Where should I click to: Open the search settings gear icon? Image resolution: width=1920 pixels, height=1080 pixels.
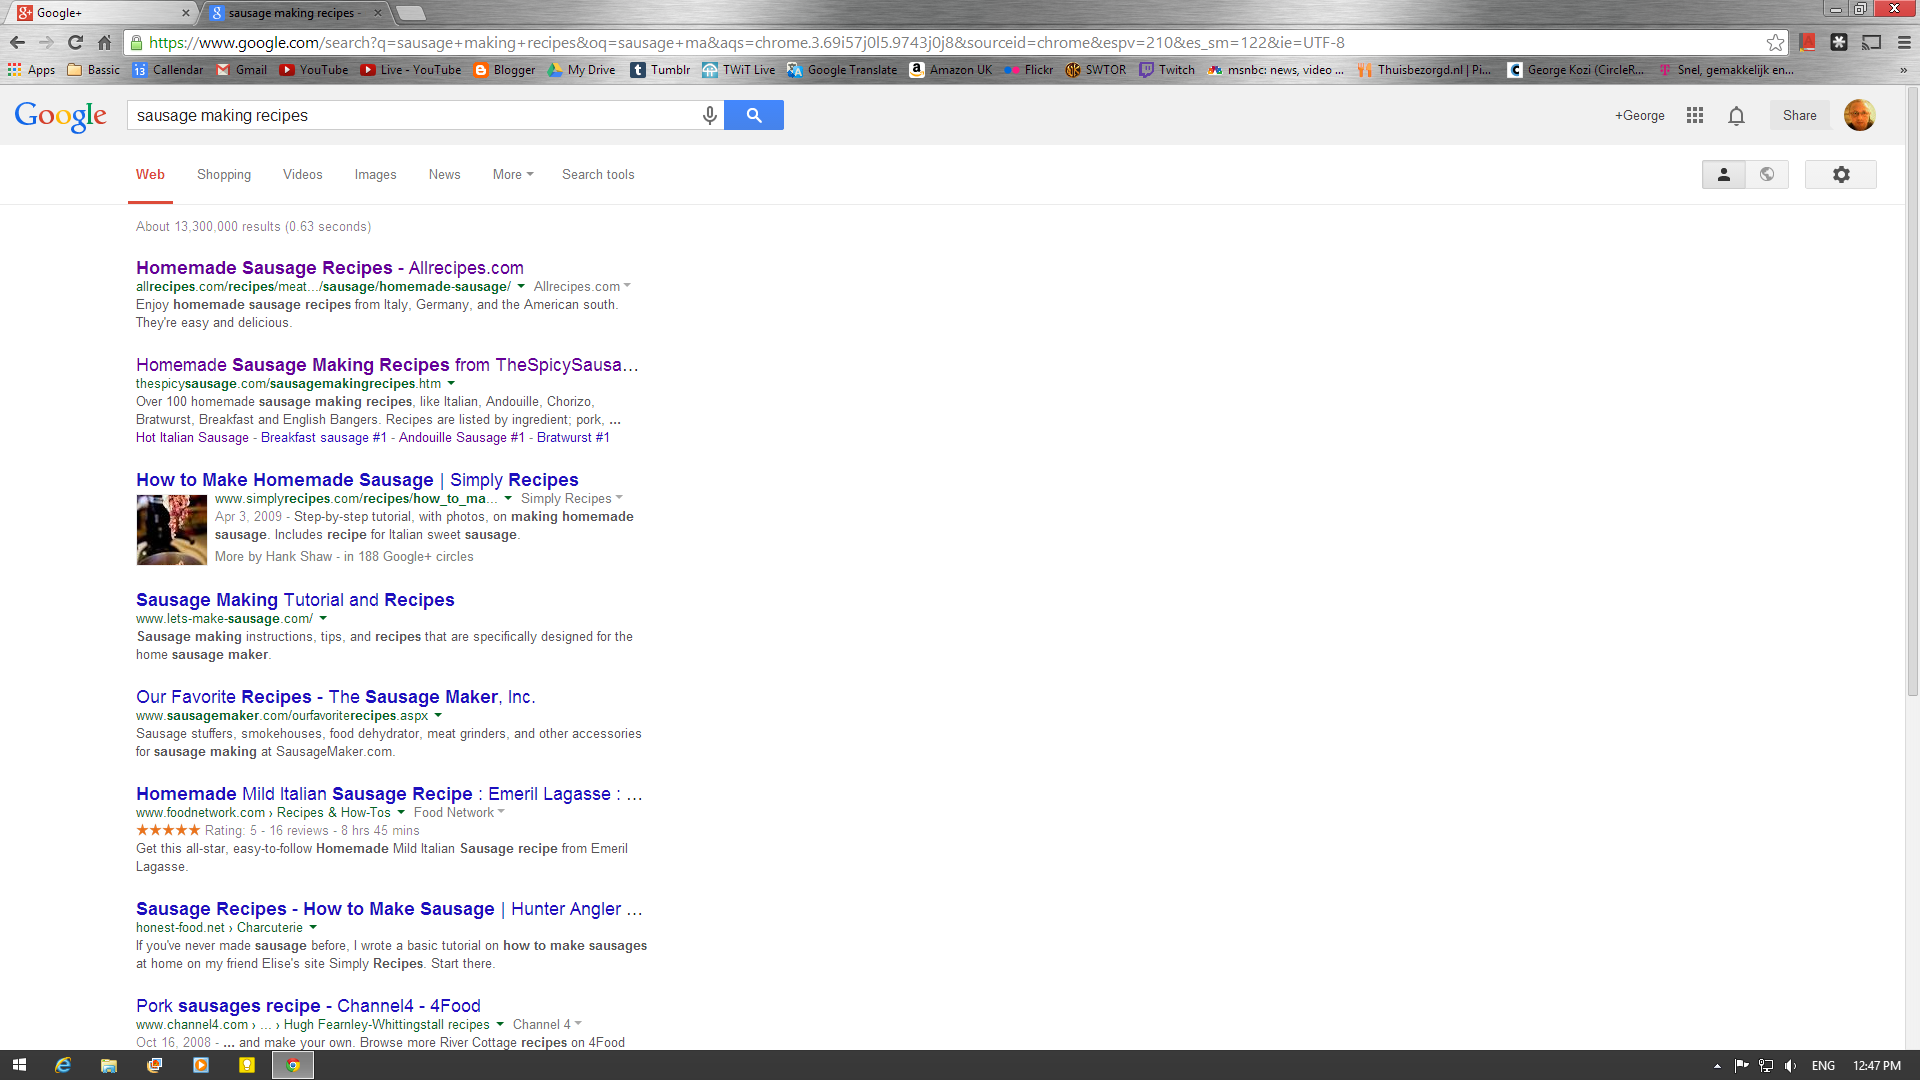pyautogui.click(x=1840, y=174)
